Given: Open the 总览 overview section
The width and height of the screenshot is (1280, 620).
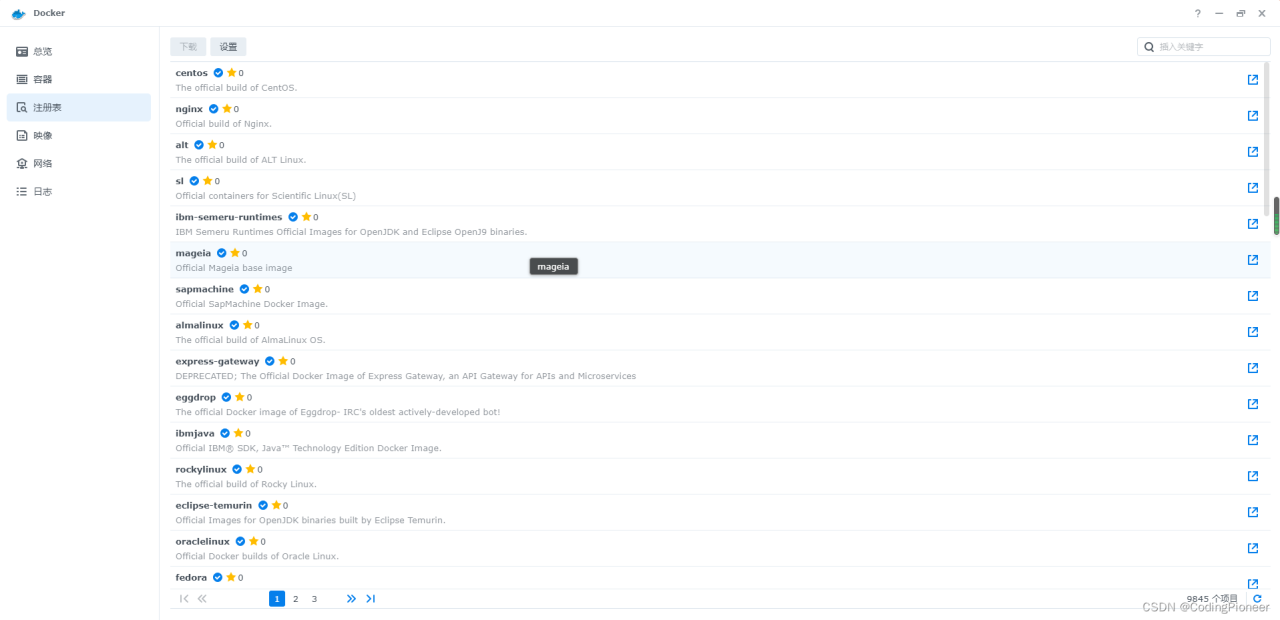Looking at the screenshot, I should [79, 51].
